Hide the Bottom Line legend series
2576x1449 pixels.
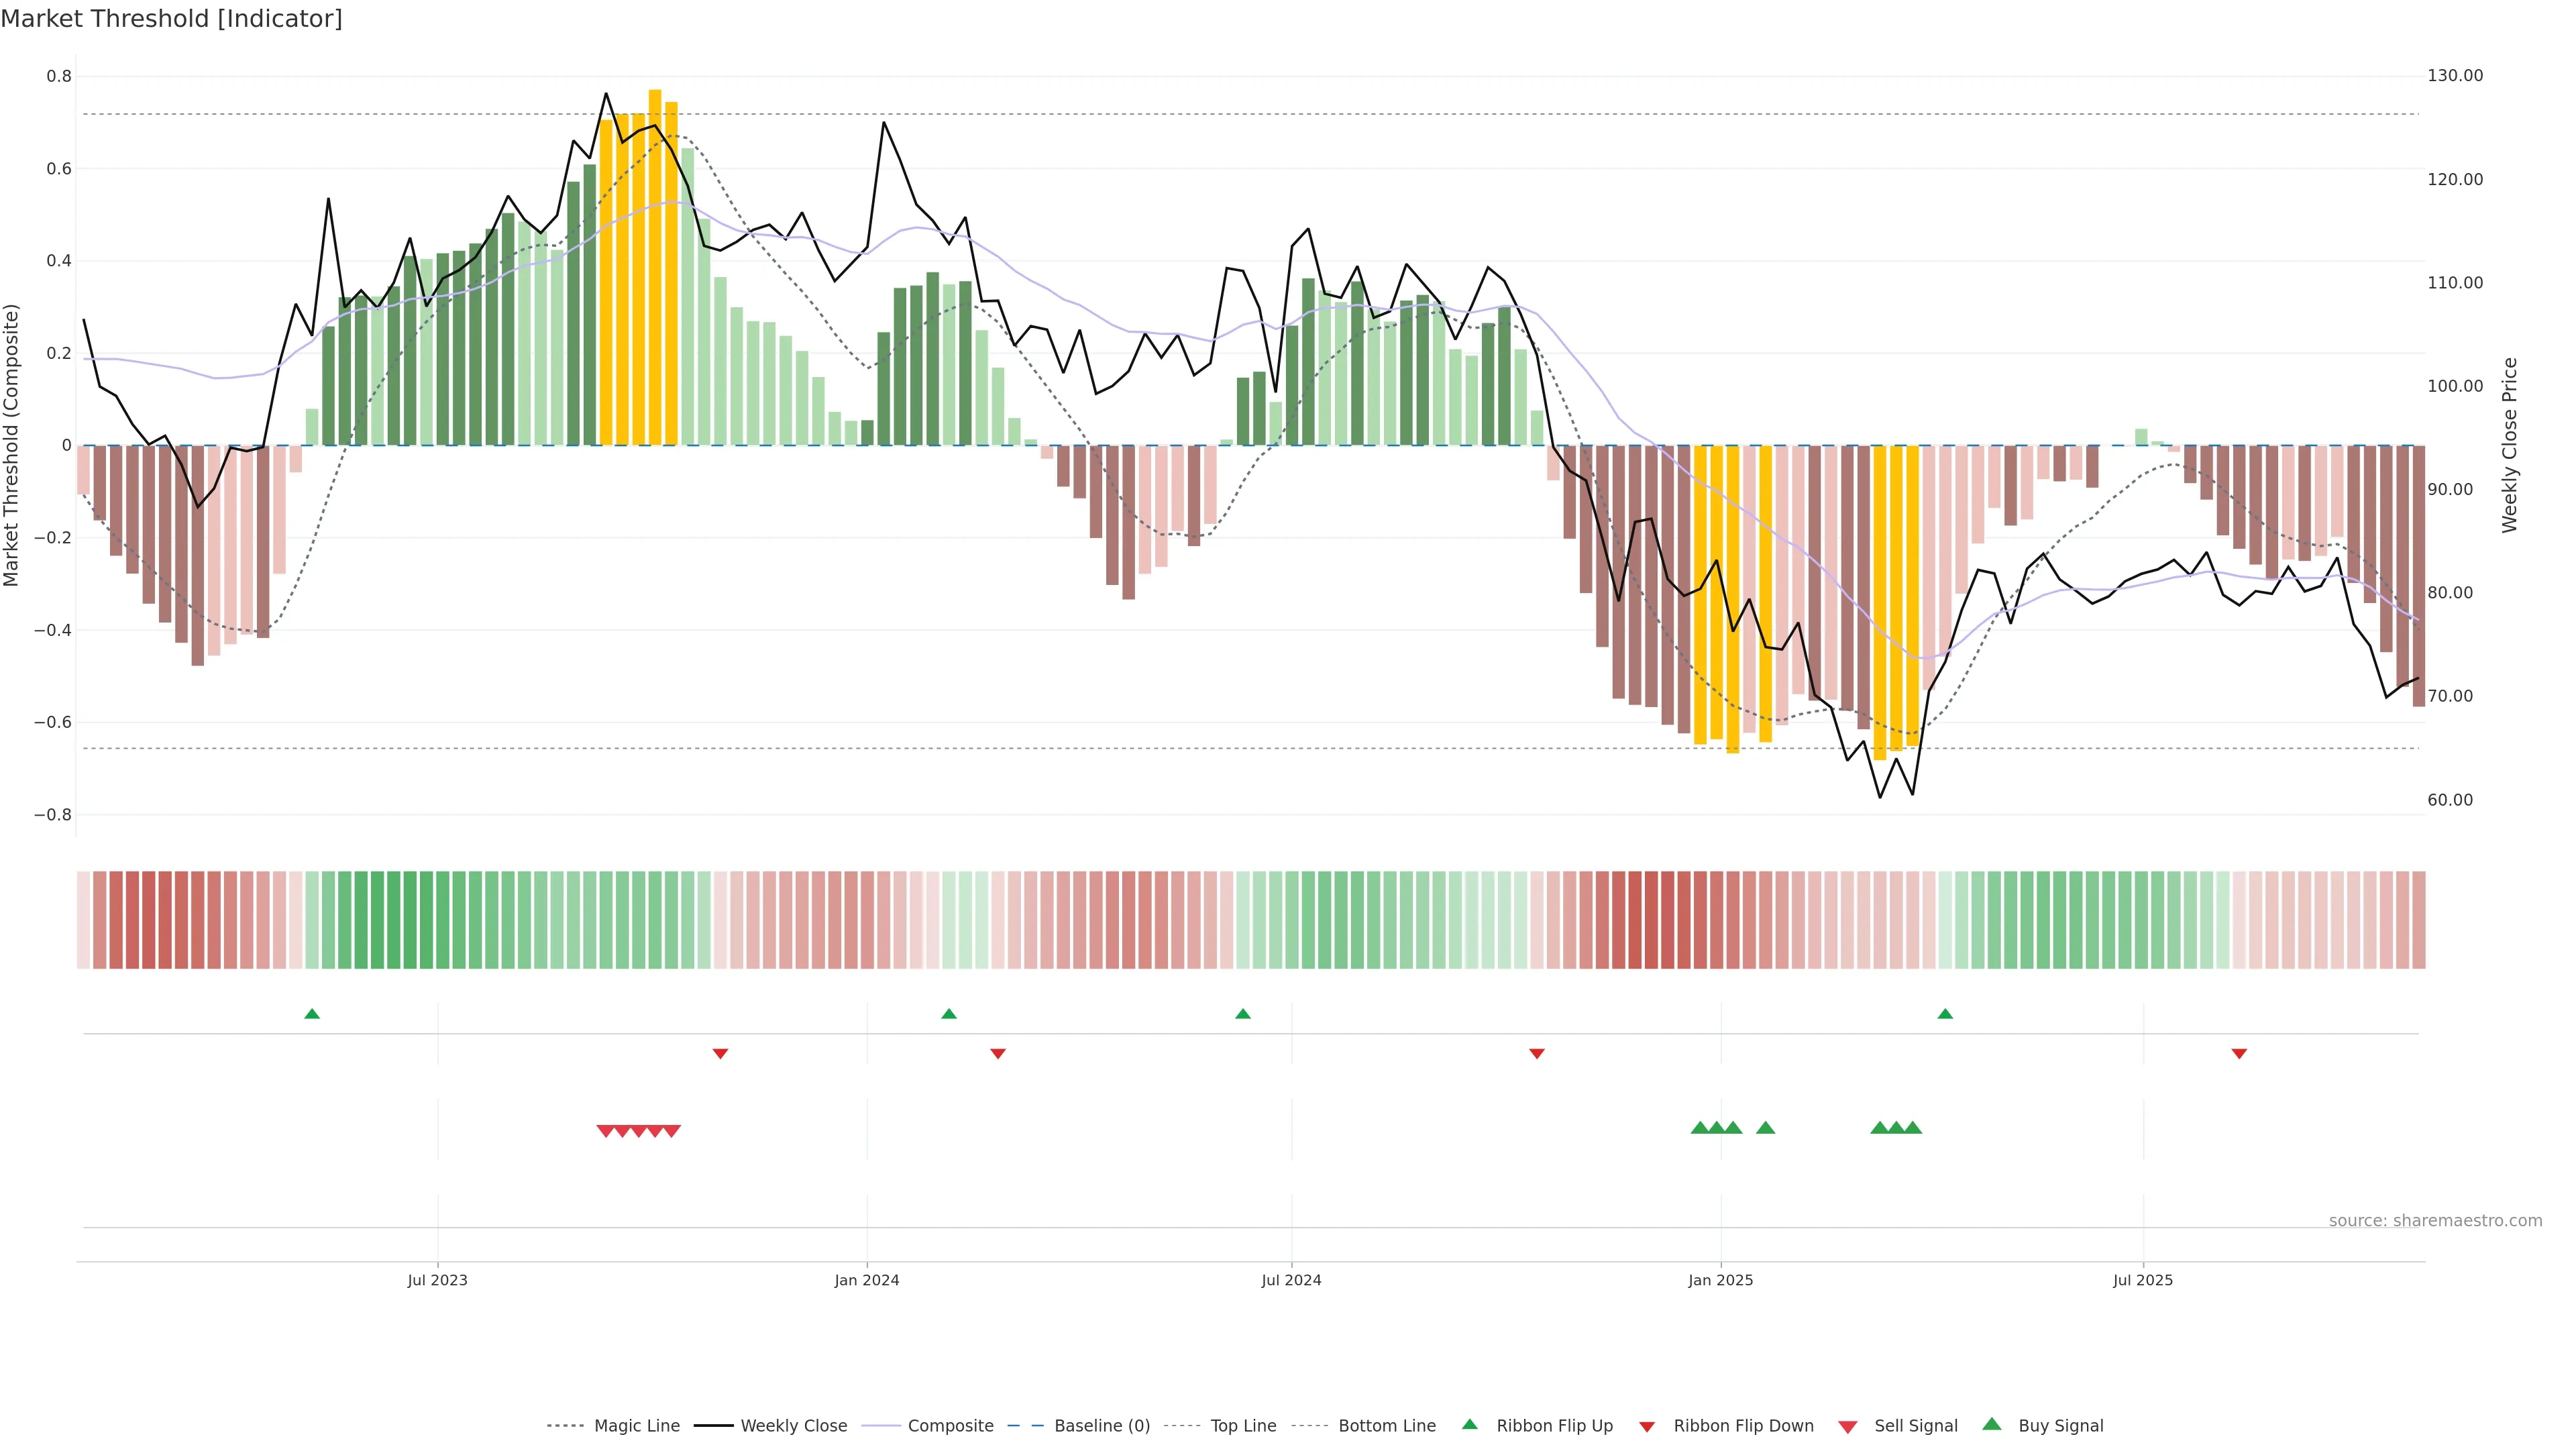click(1386, 1426)
